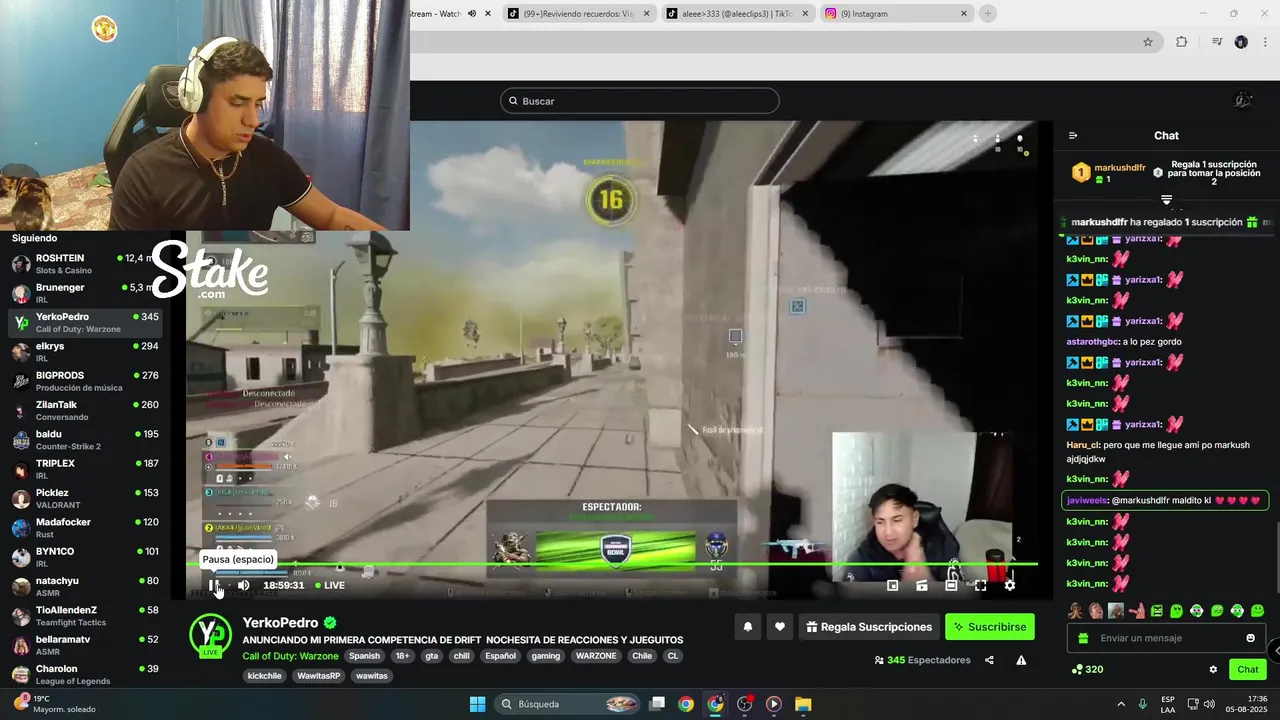Follow YerkoPedro with the heart button
1280x720 pixels.
coord(780,627)
